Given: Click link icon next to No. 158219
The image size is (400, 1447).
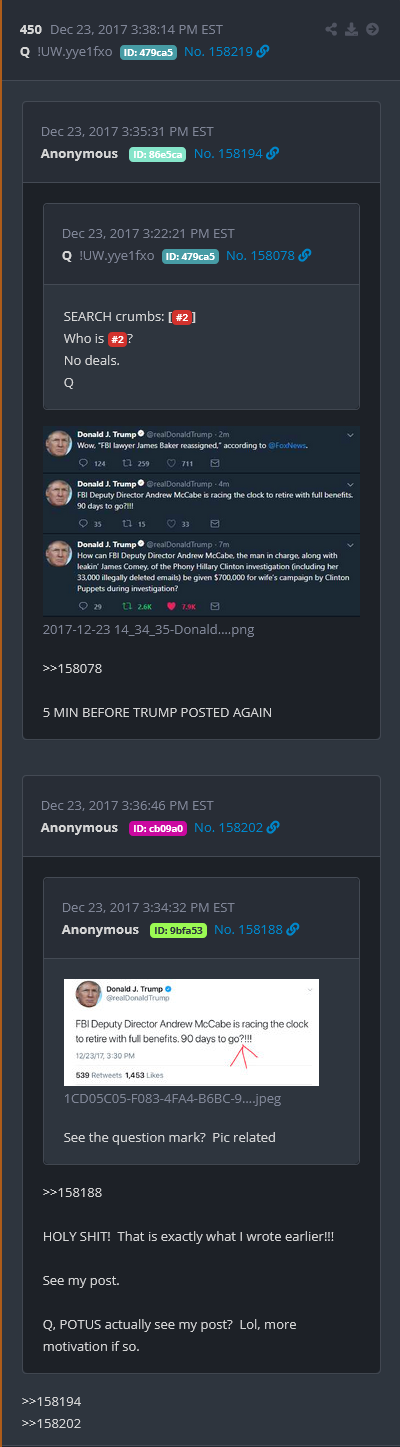Looking at the screenshot, I should click(263, 51).
